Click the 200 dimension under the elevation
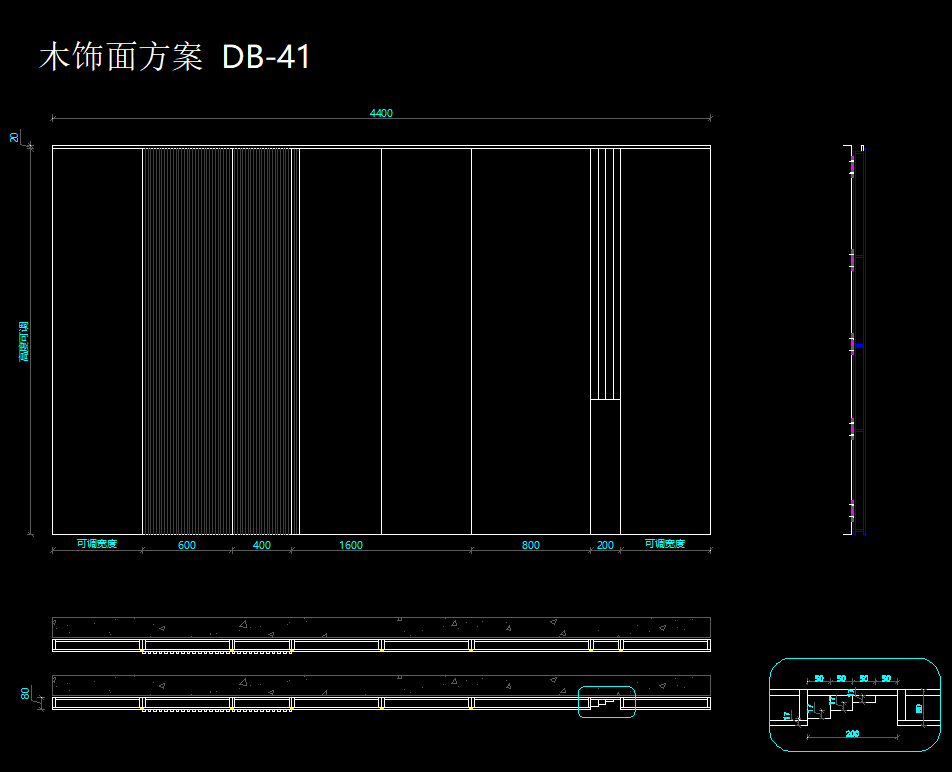Image resolution: width=952 pixels, height=772 pixels. coord(605,545)
